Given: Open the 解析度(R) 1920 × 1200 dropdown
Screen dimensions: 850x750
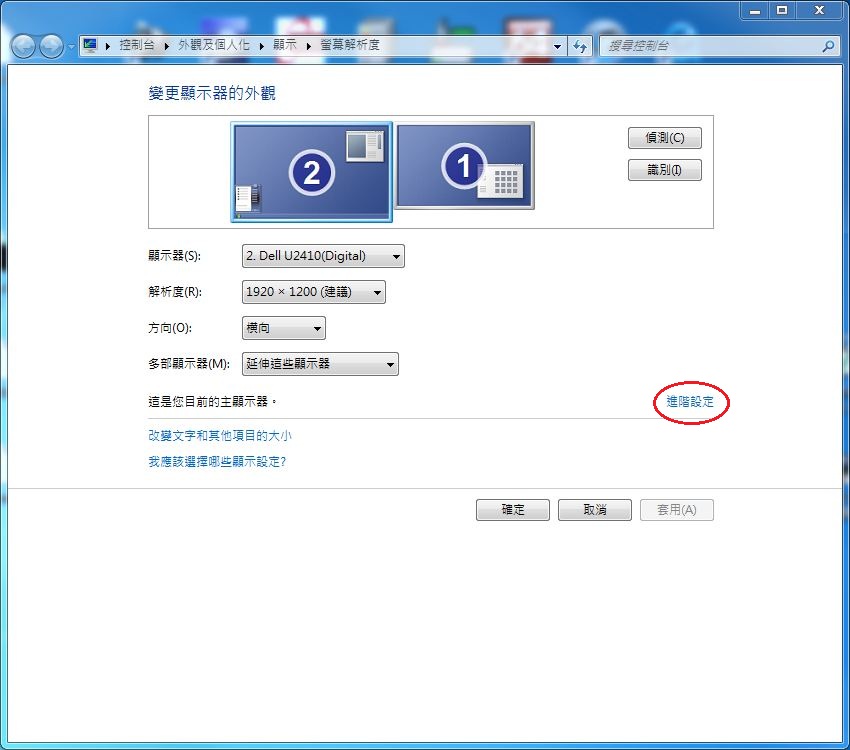Looking at the screenshot, I should pos(313,292).
